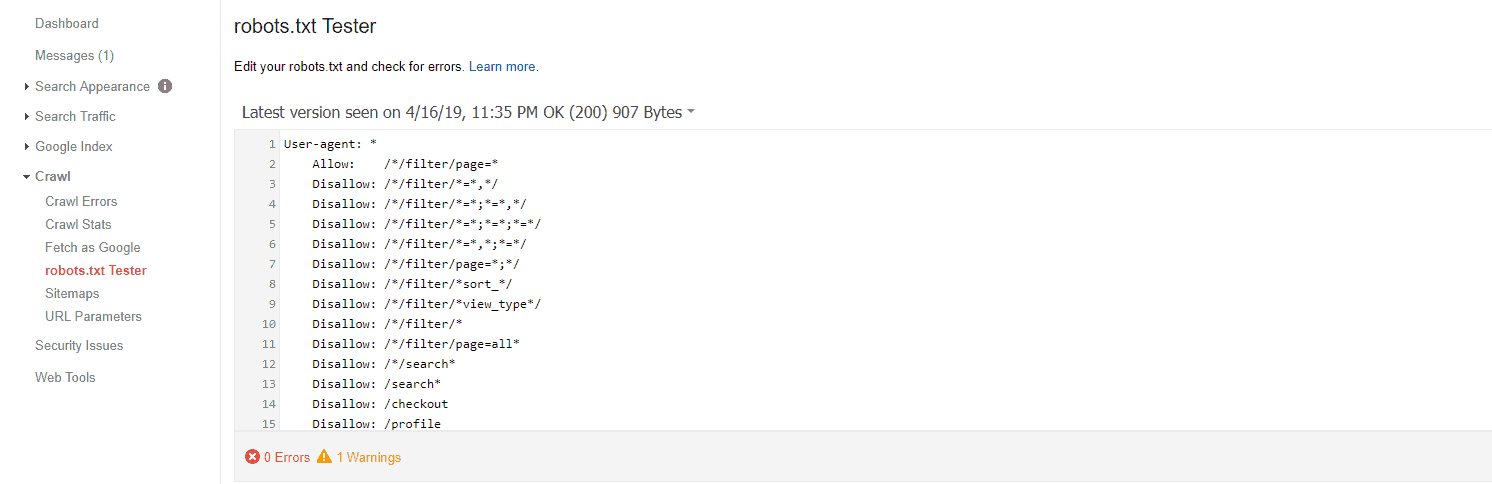1492x484 pixels.
Task: Click the User-agent line in editor
Action: (330, 144)
